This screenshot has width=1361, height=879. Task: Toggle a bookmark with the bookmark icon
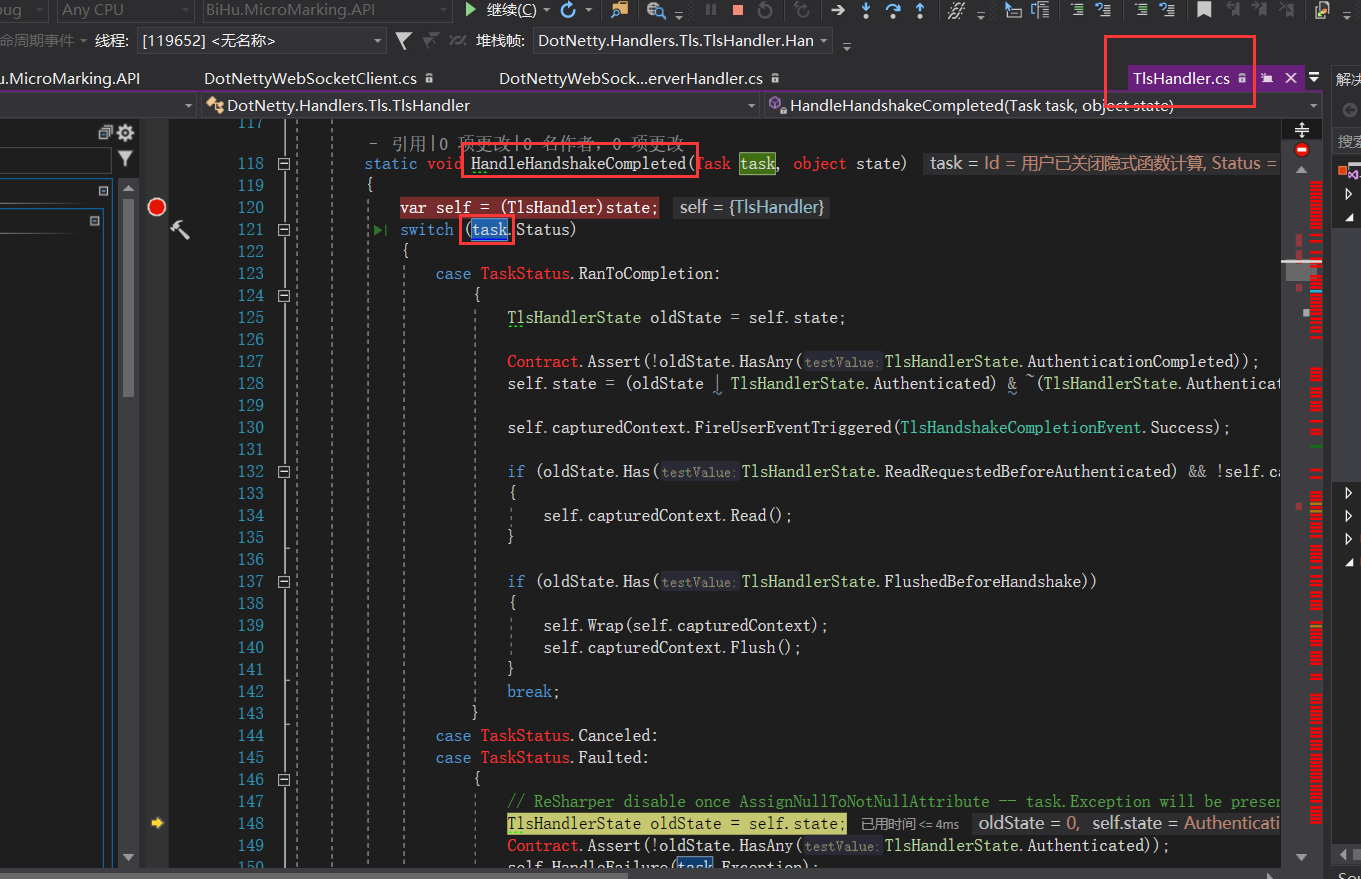click(x=1203, y=10)
